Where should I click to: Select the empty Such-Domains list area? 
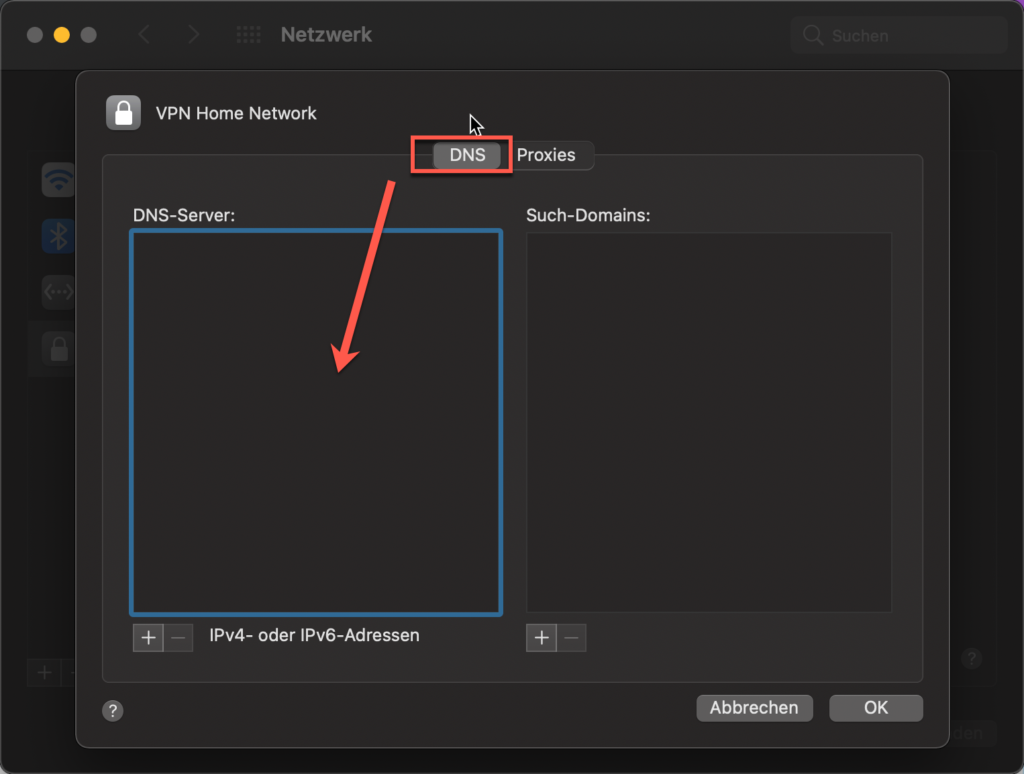(709, 423)
